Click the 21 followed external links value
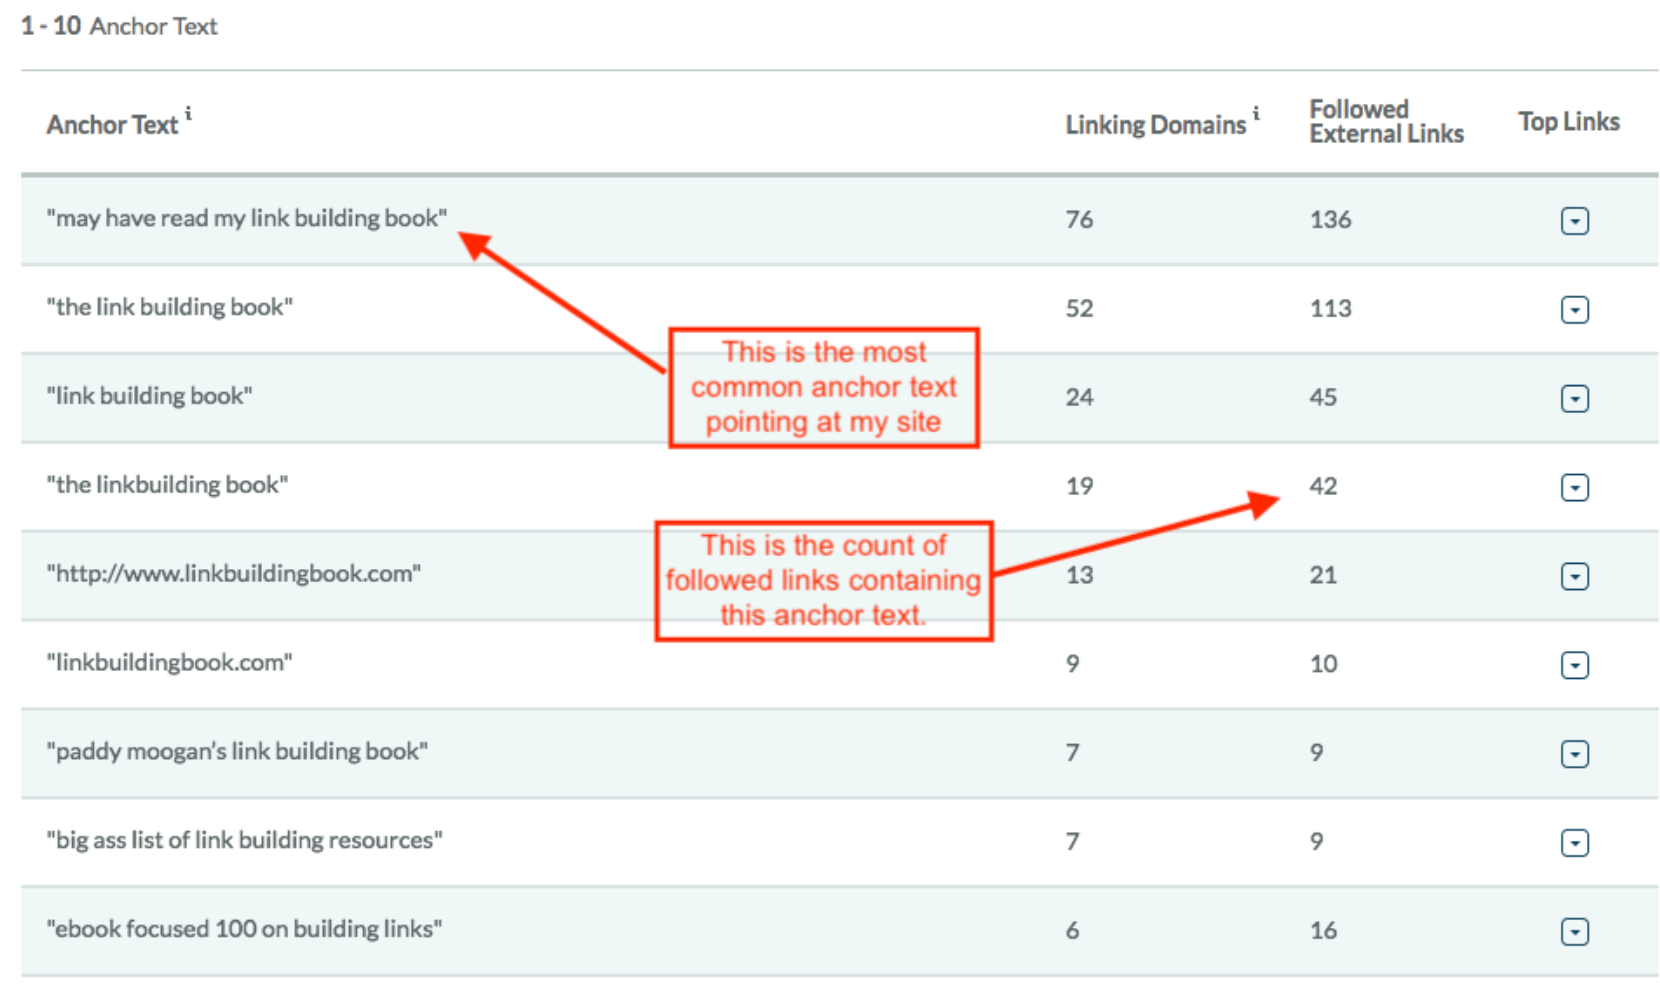This screenshot has width=1660, height=988. [x=1323, y=576]
